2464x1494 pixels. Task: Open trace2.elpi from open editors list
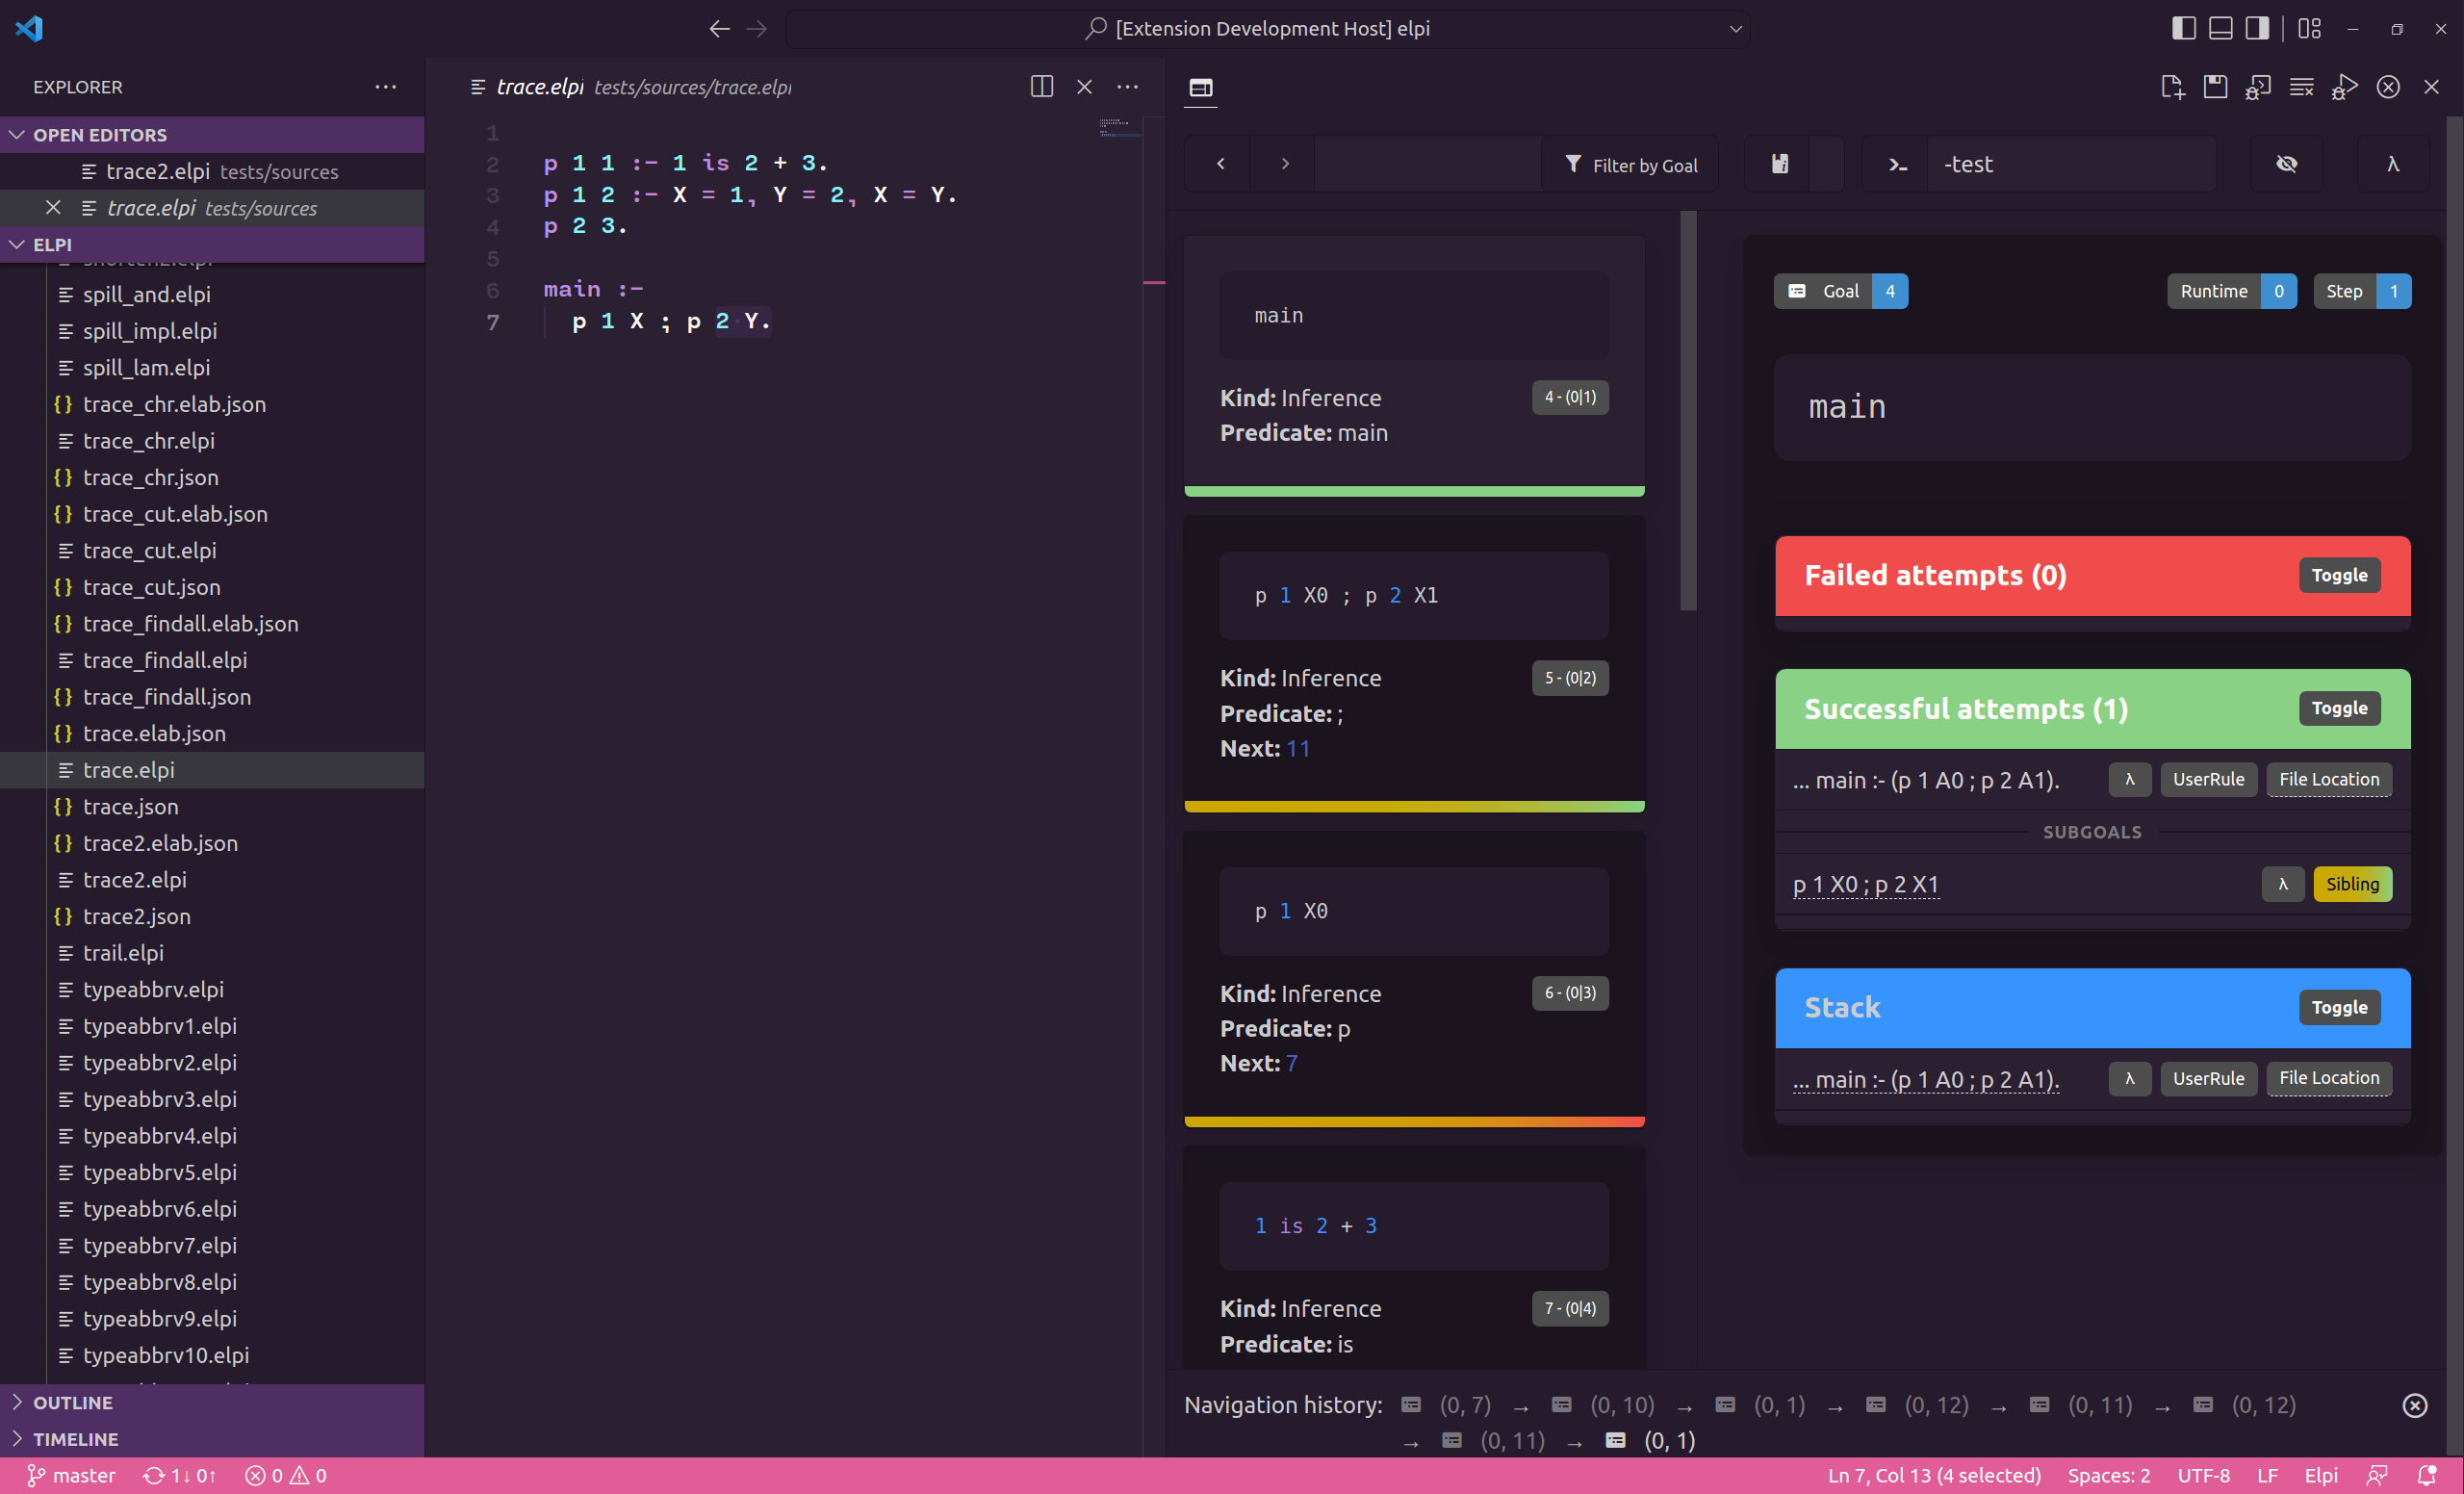coord(158,172)
